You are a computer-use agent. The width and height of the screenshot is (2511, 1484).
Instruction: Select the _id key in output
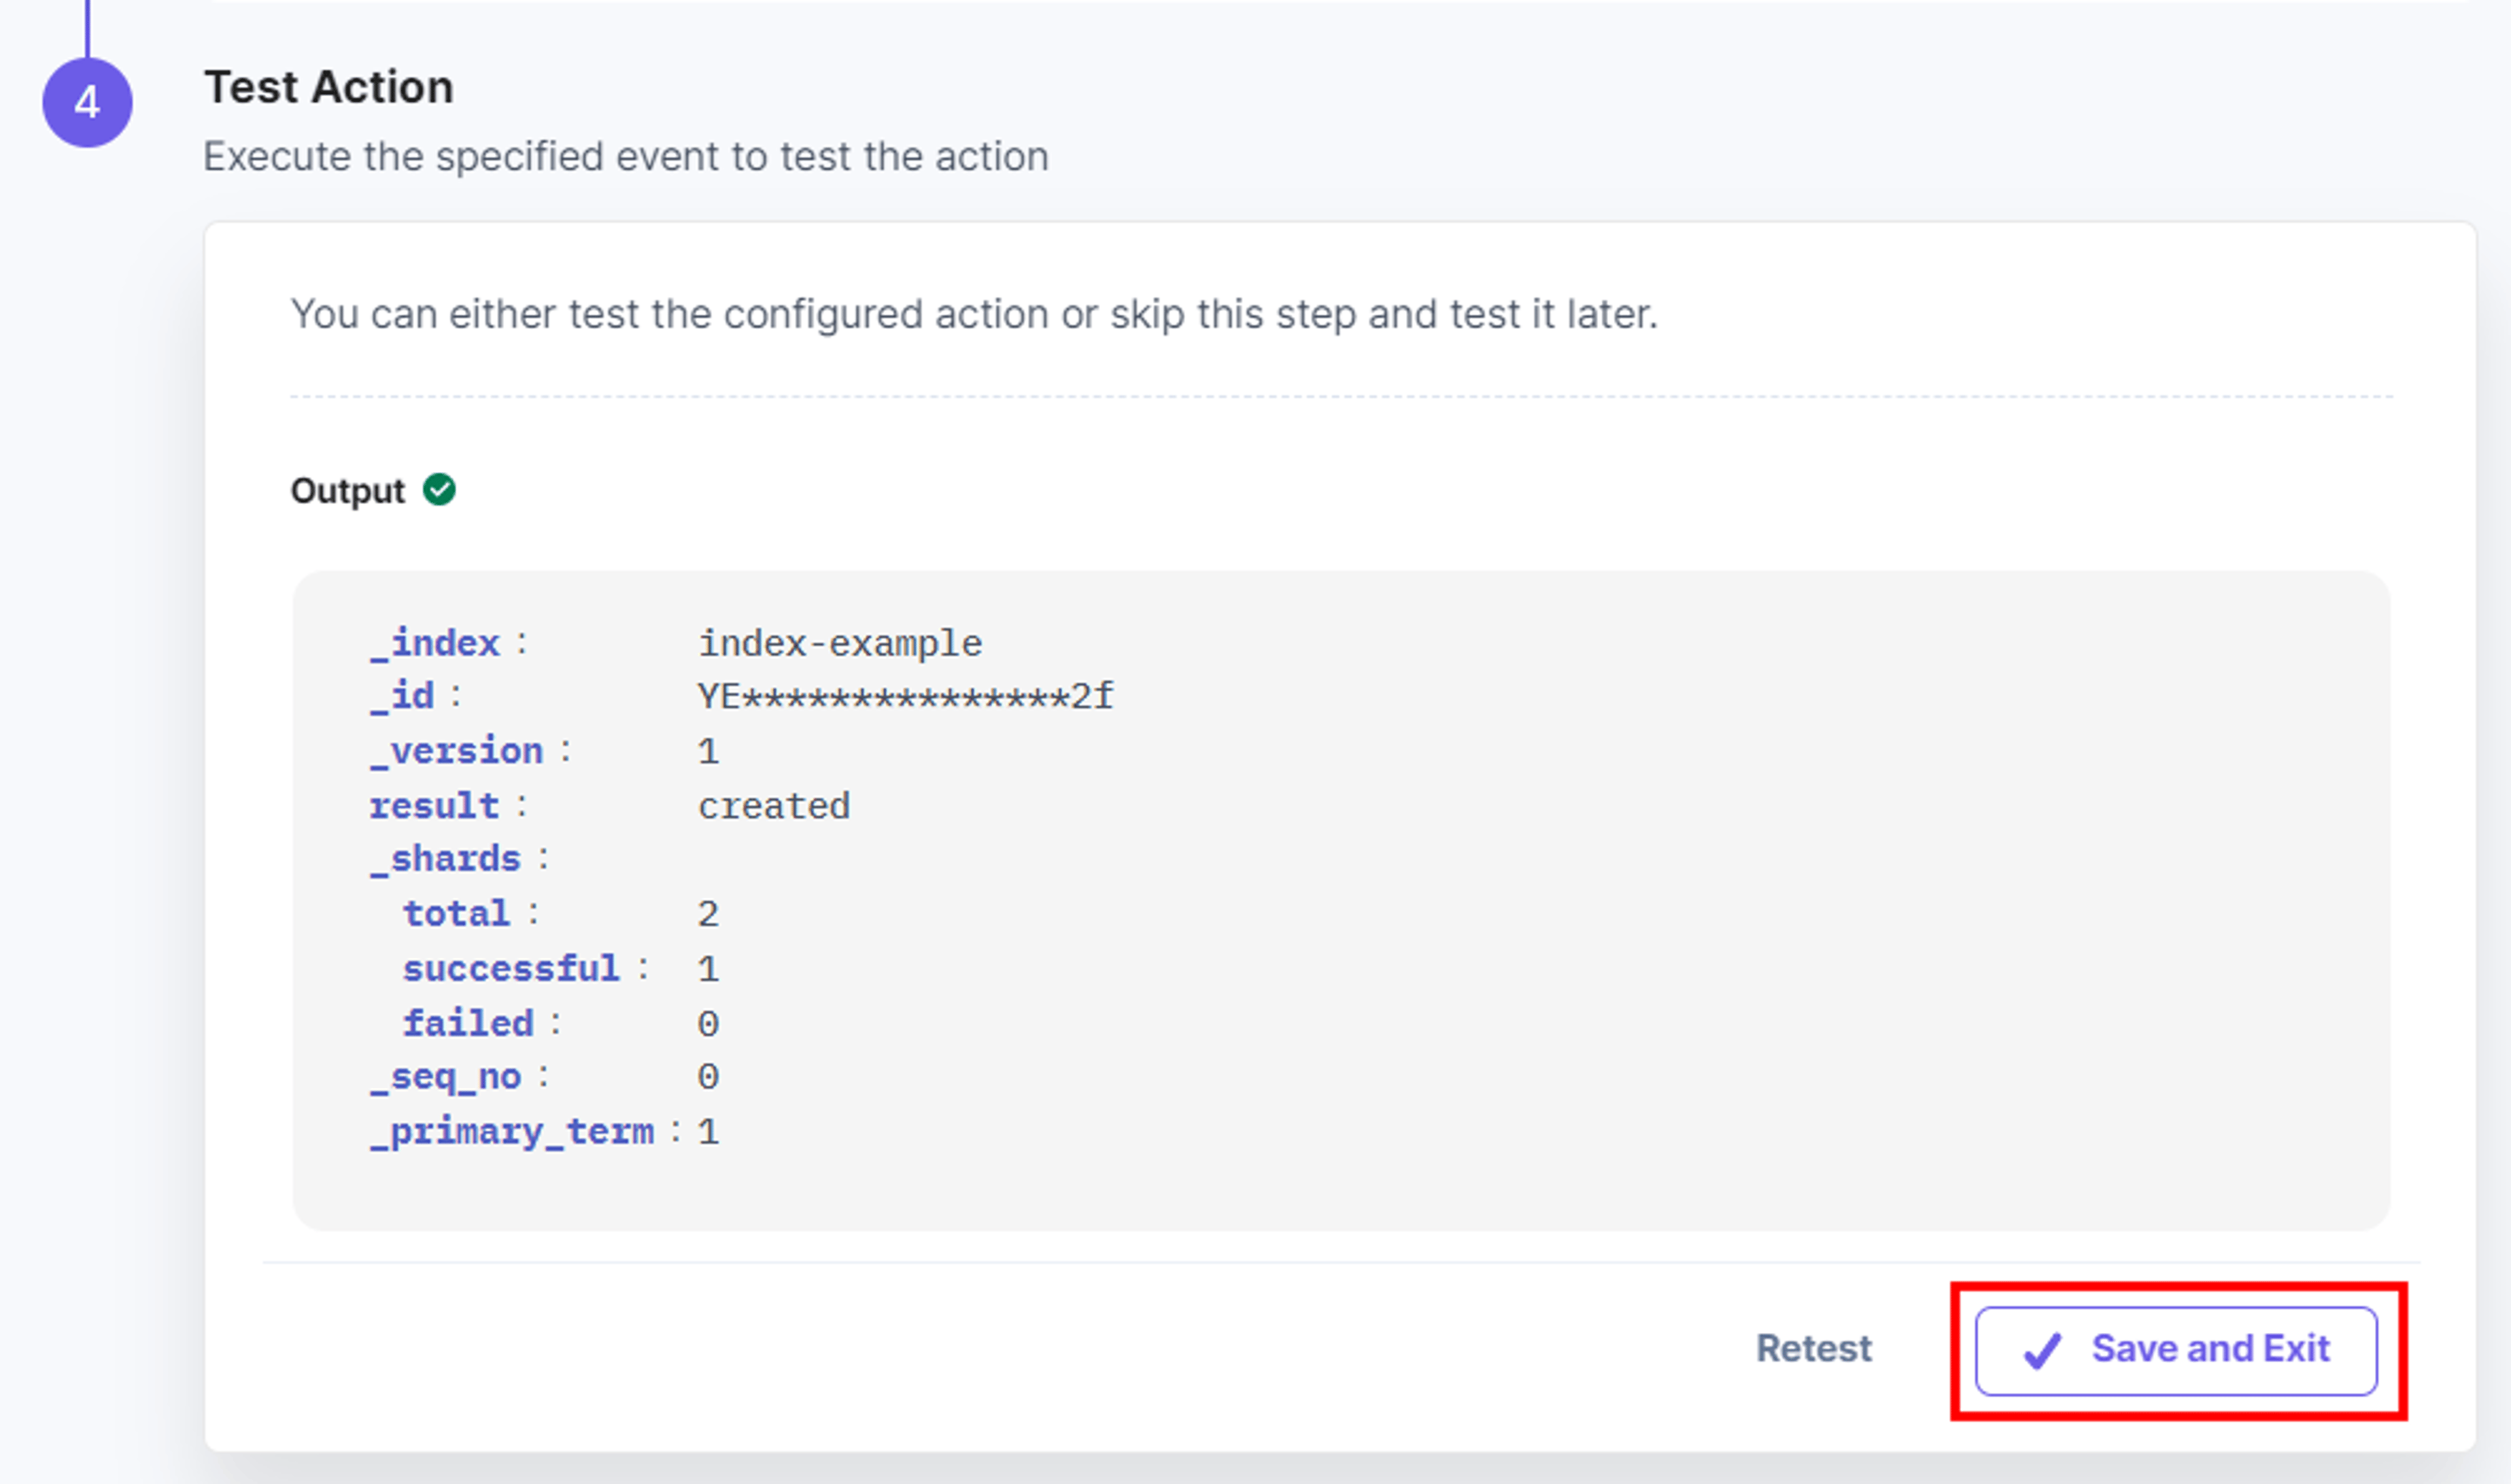coord(402,696)
